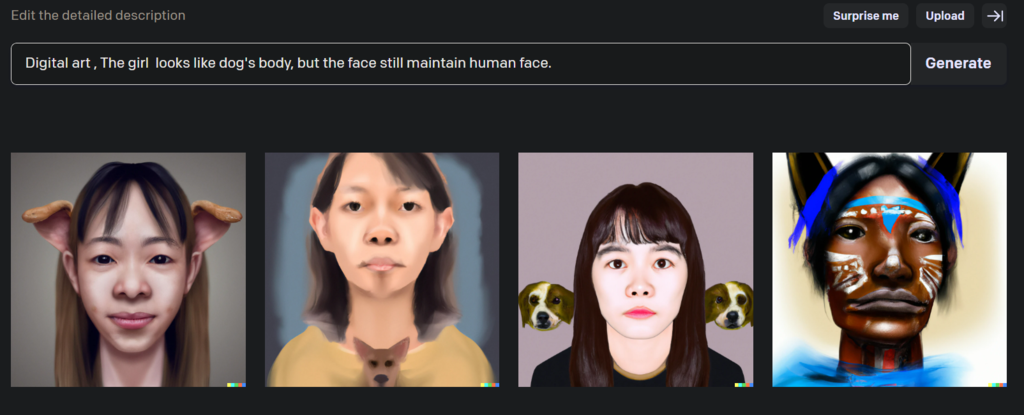Open the girl with bangs and black top

635,269
